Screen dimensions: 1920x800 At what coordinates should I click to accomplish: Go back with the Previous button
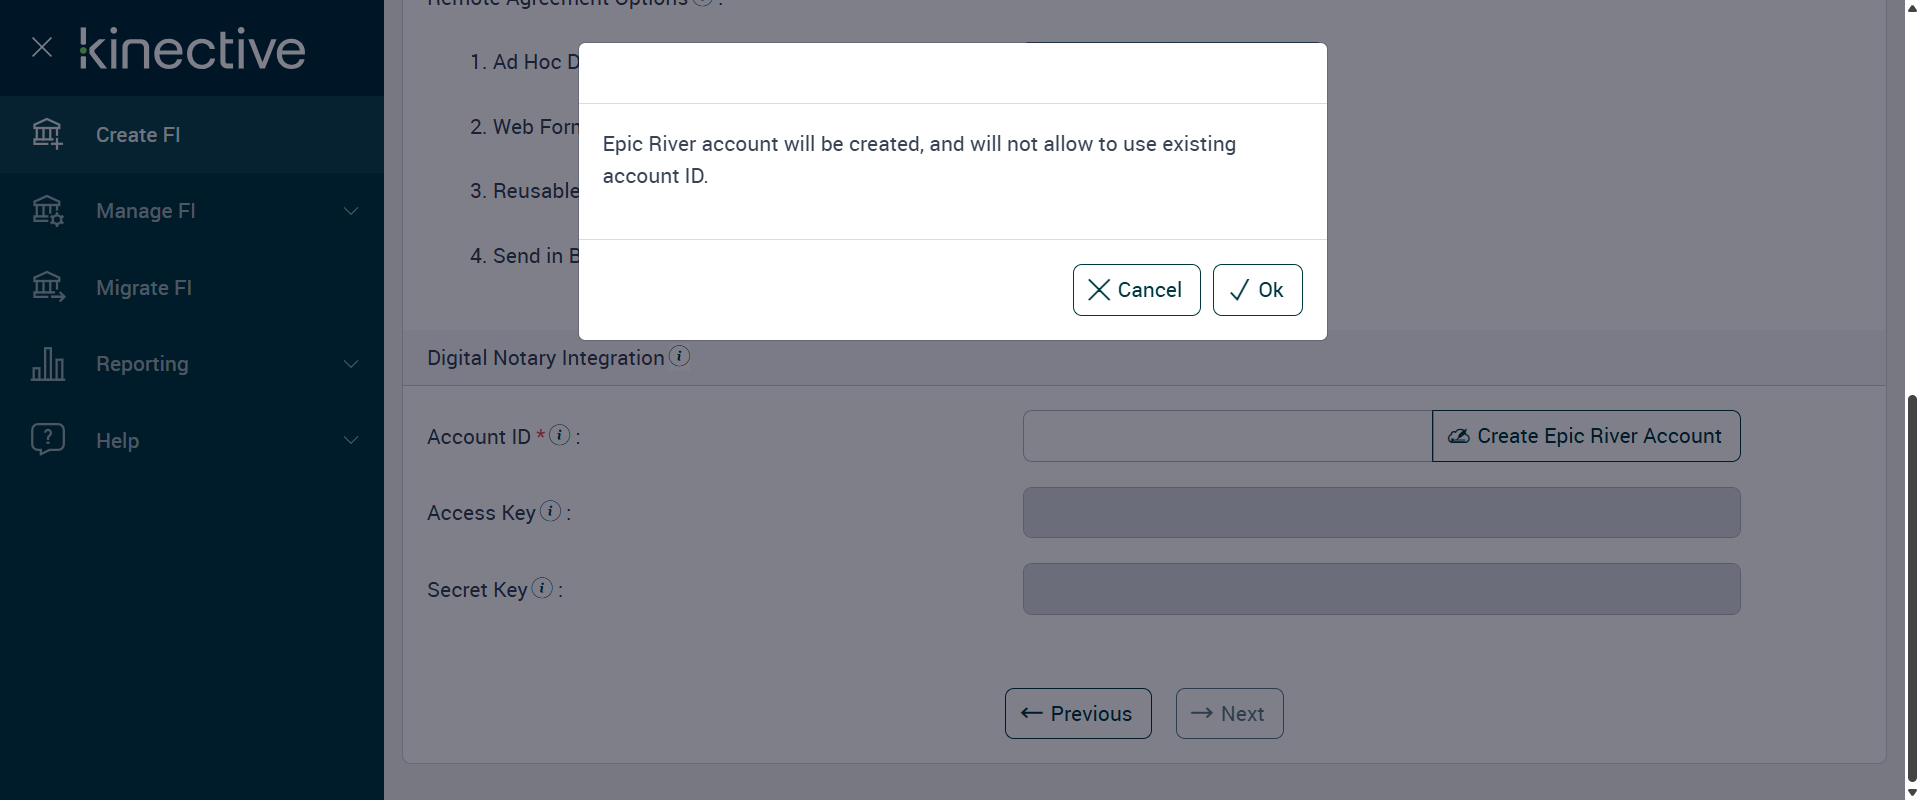pyautogui.click(x=1078, y=714)
